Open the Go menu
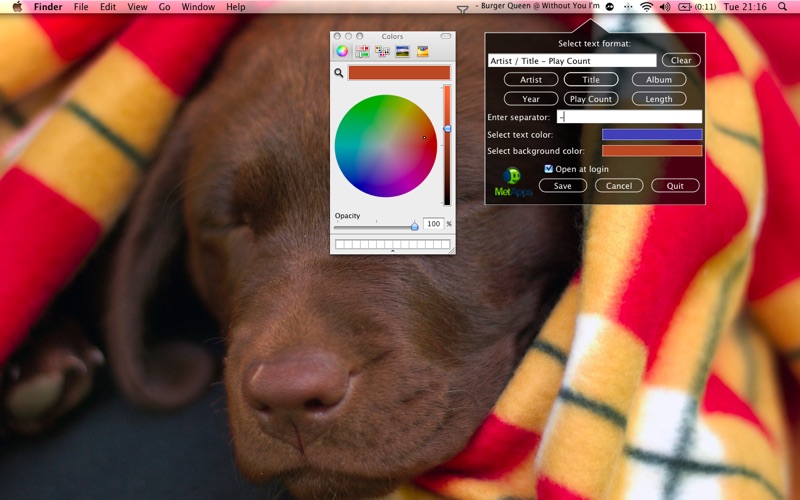 click(x=164, y=7)
